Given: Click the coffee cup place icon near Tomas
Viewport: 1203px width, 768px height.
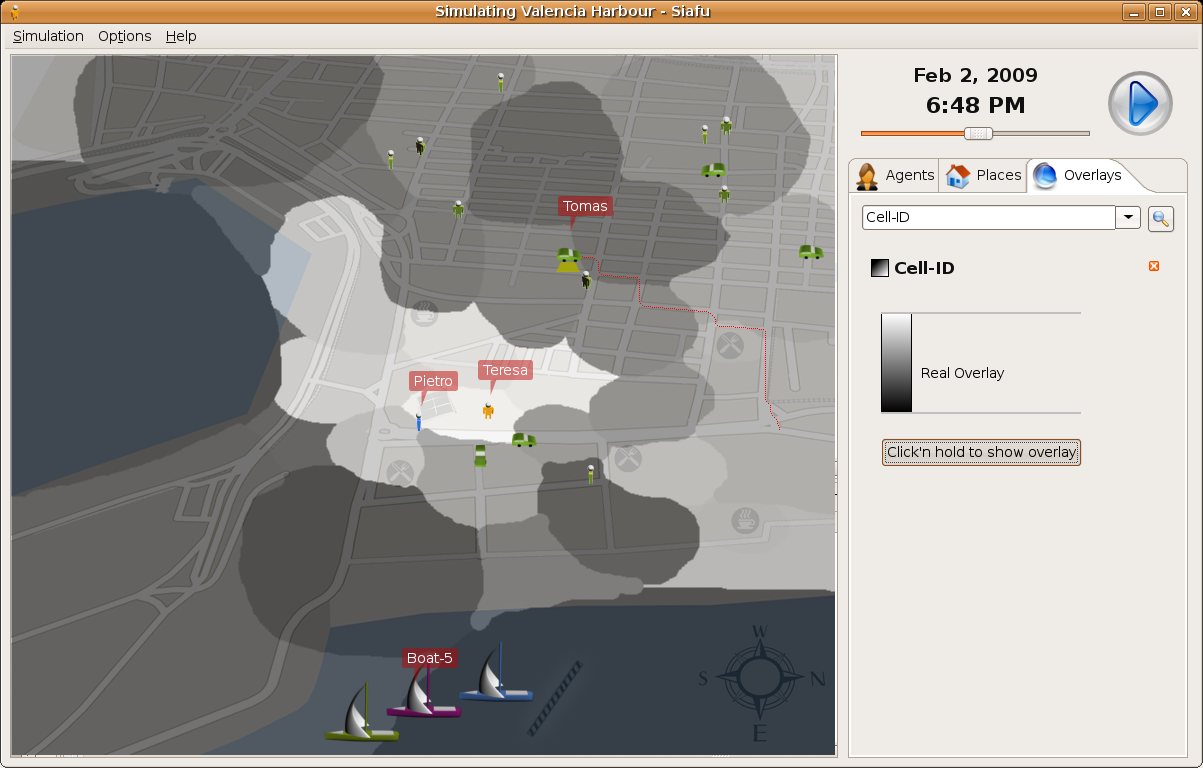Looking at the screenshot, I should [x=425, y=315].
